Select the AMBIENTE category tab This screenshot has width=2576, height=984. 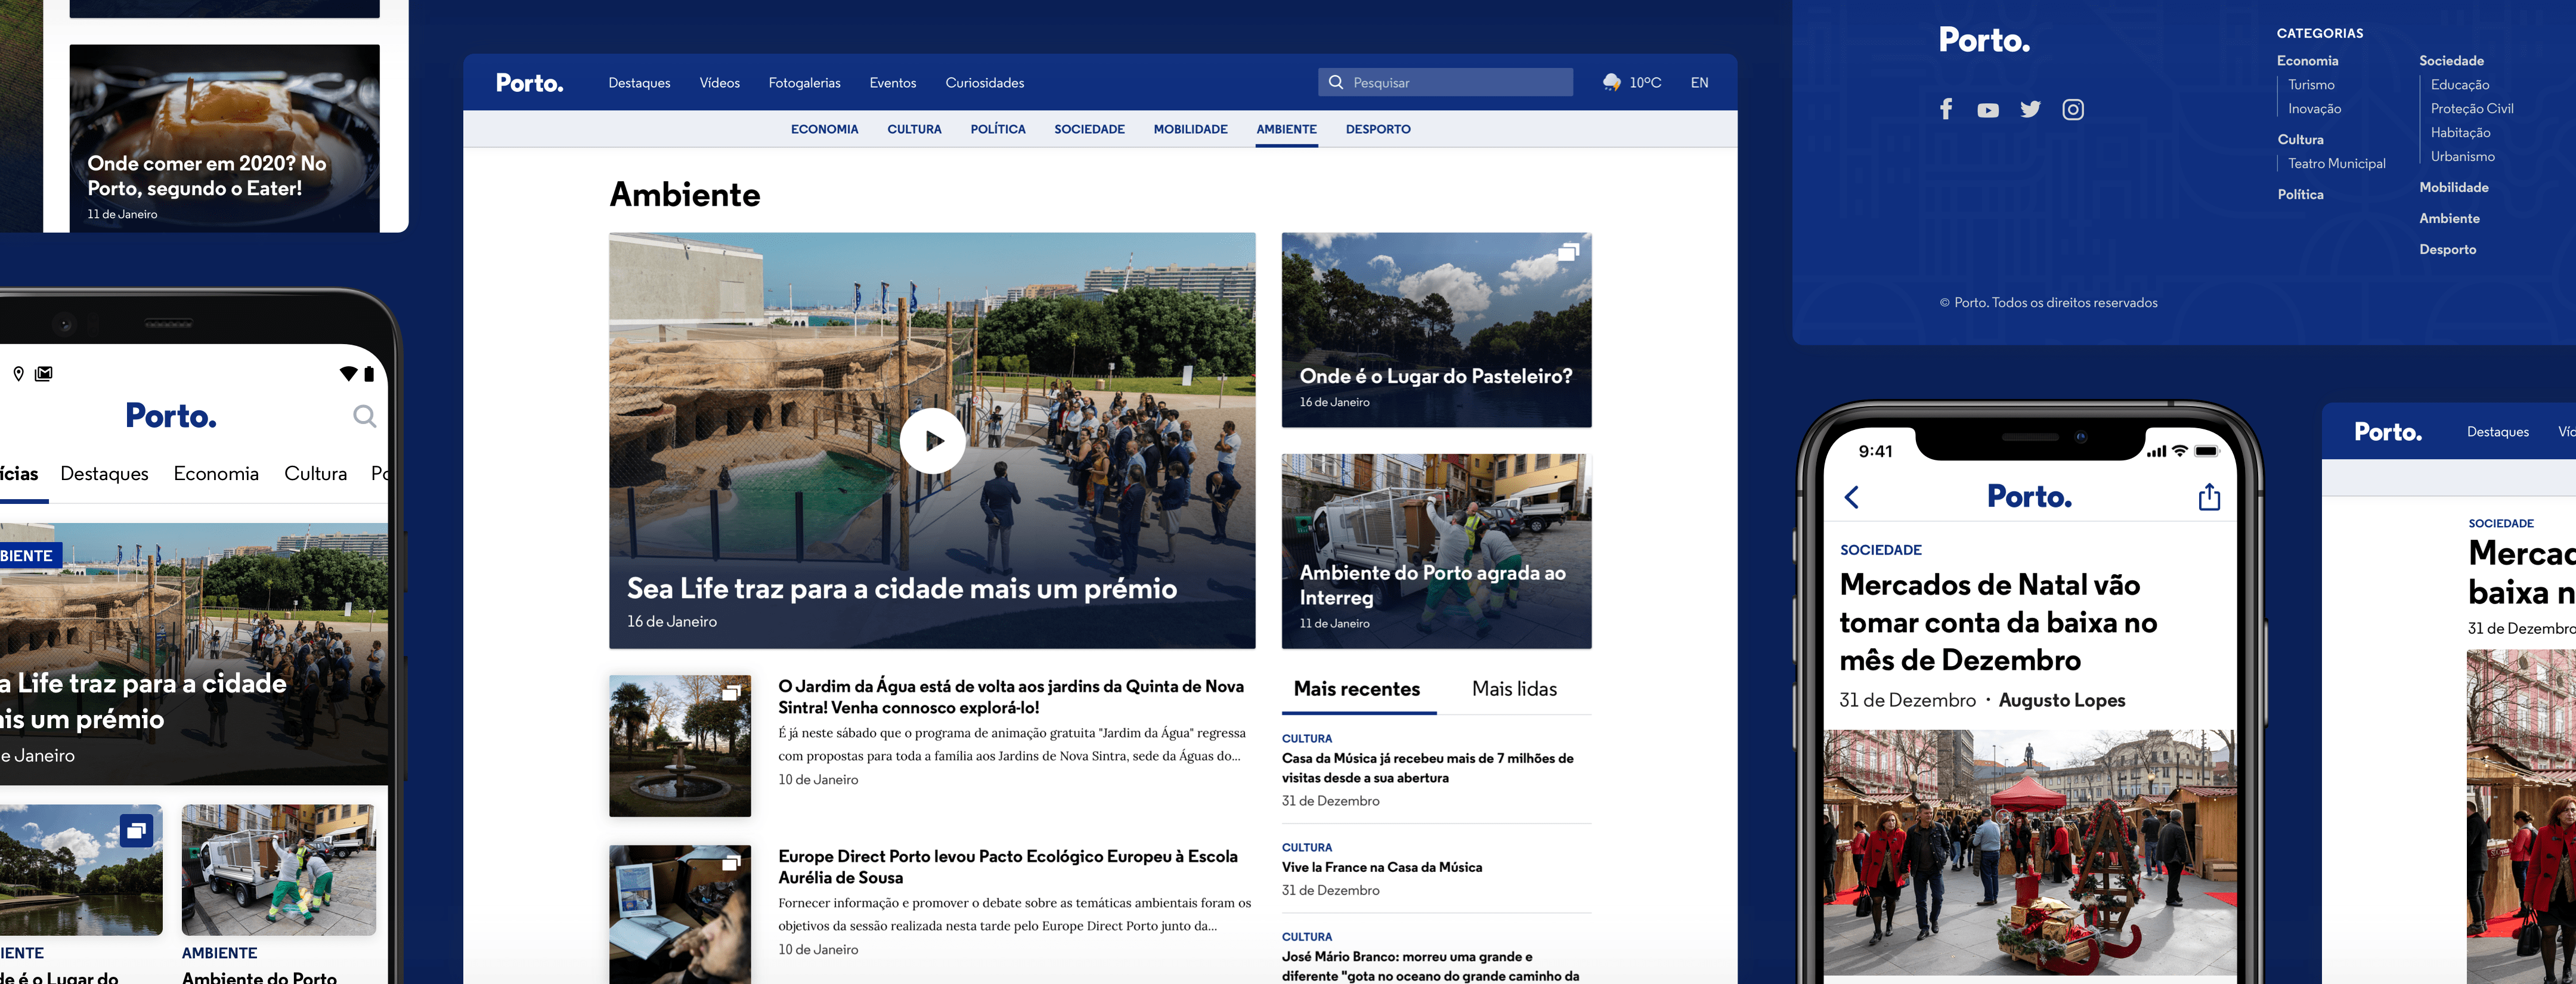coord(1286,129)
